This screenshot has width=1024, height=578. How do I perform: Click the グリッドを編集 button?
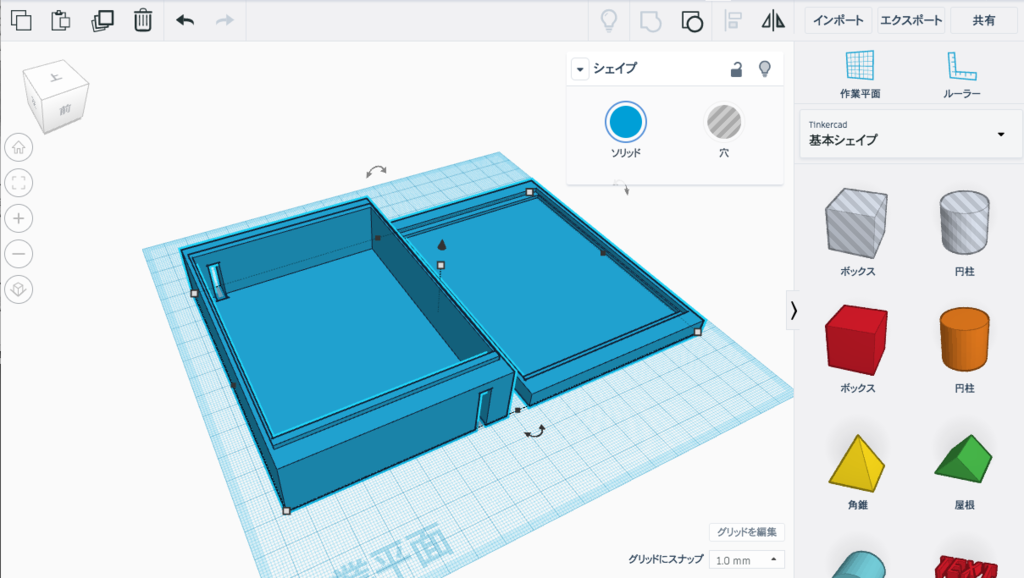click(x=746, y=532)
